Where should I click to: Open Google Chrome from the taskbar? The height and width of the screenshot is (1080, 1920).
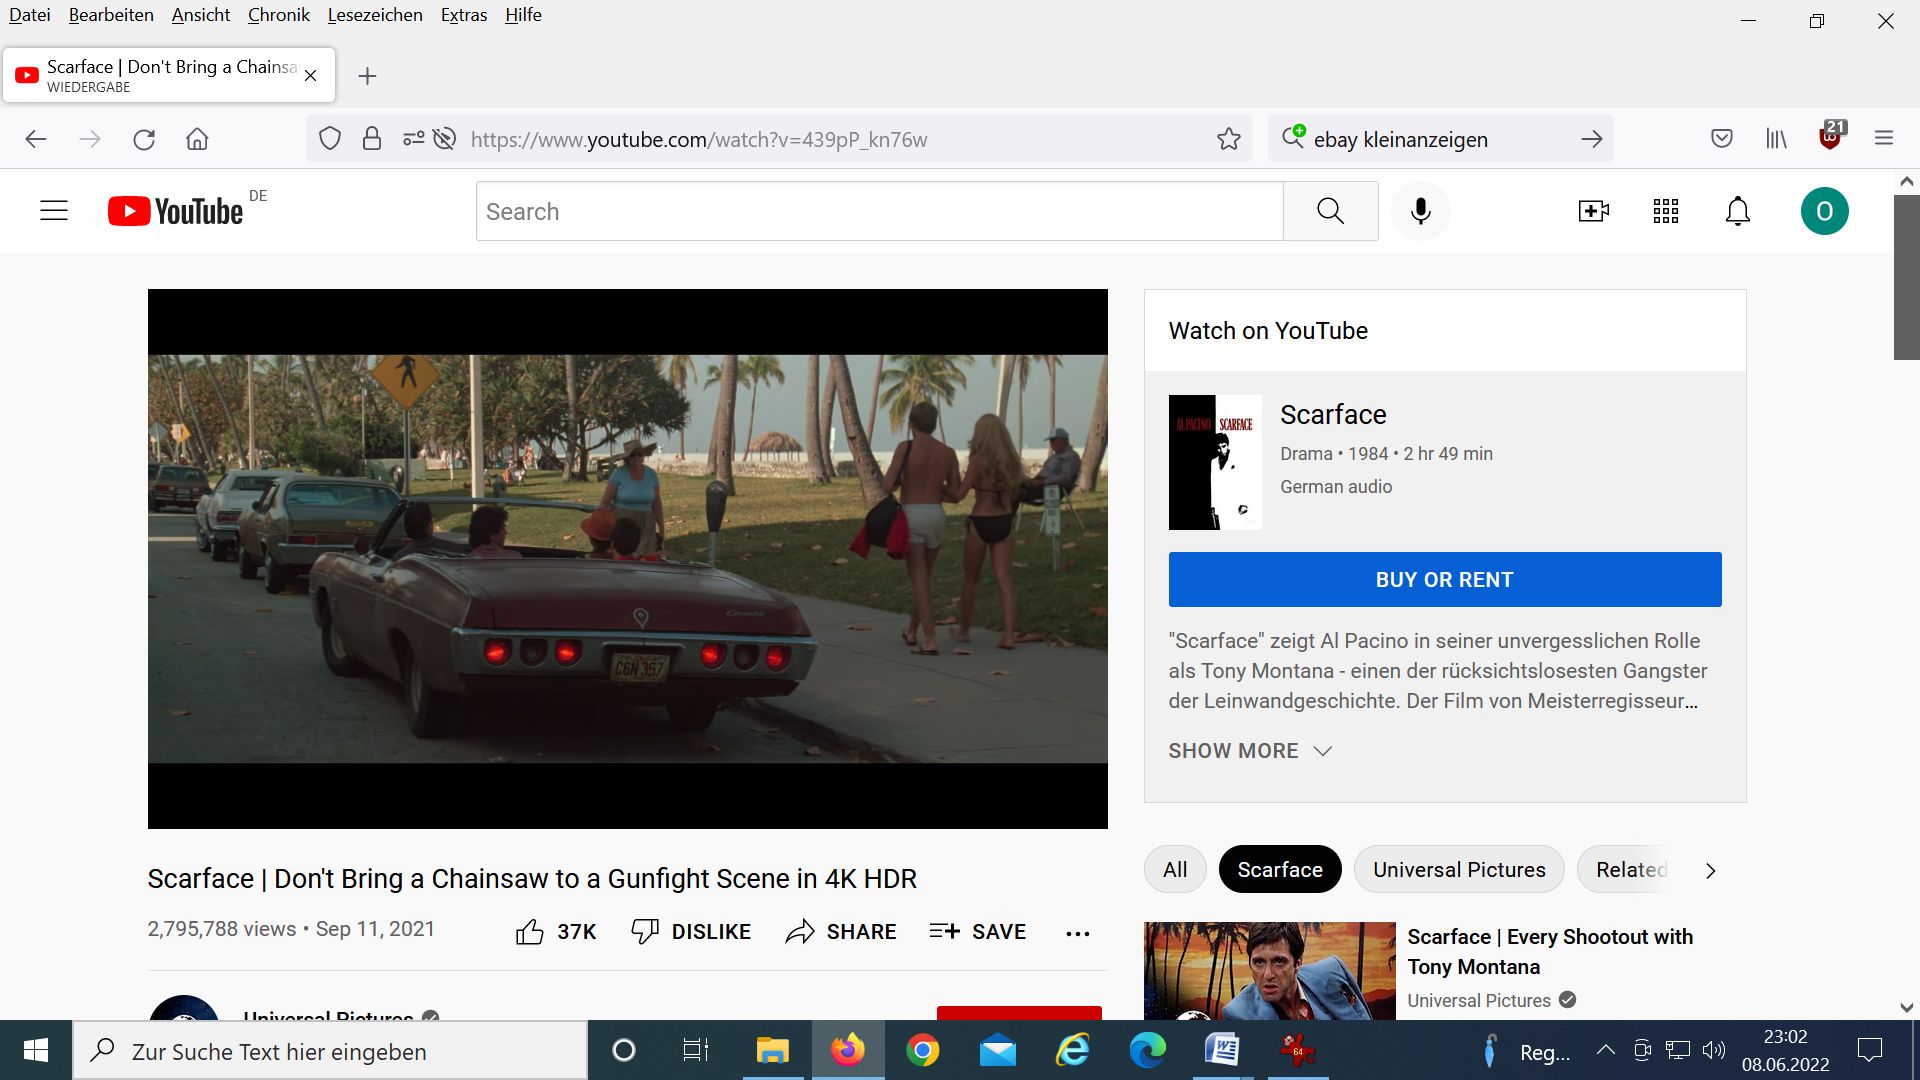(922, 1051)
